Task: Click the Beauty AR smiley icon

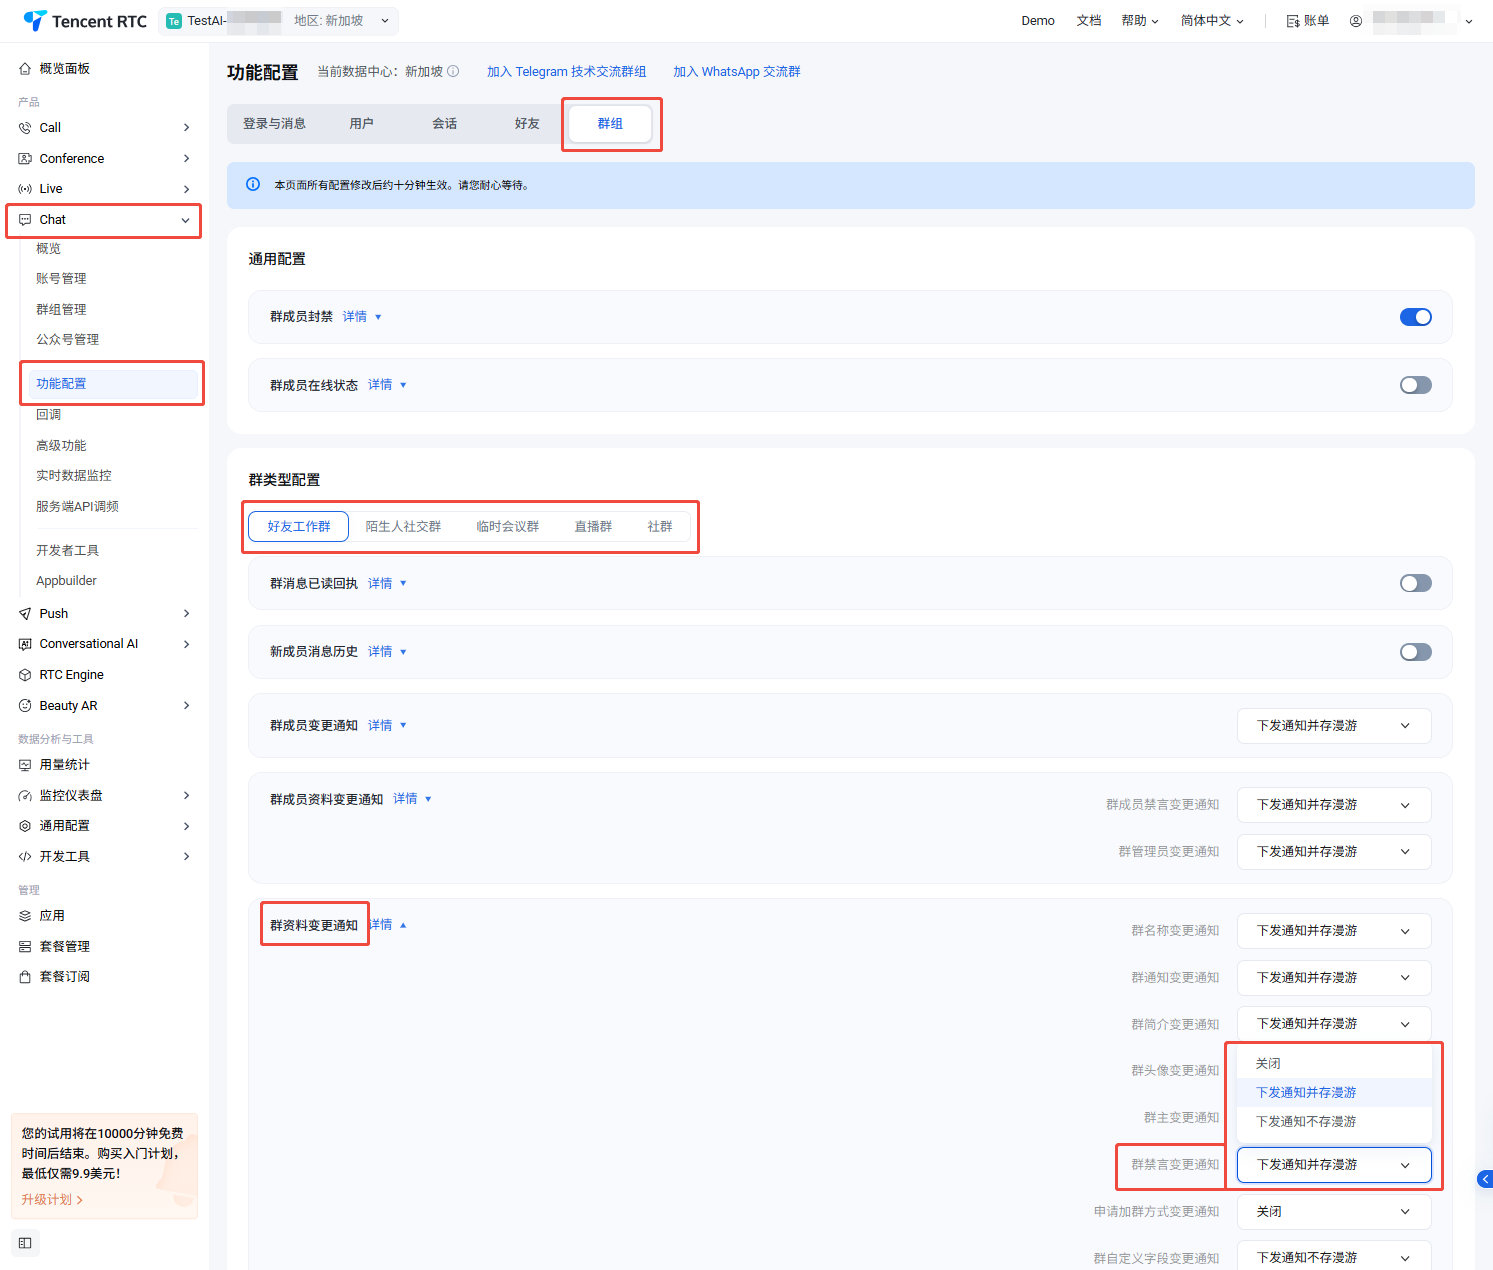Action: click(x=25, y=706)
